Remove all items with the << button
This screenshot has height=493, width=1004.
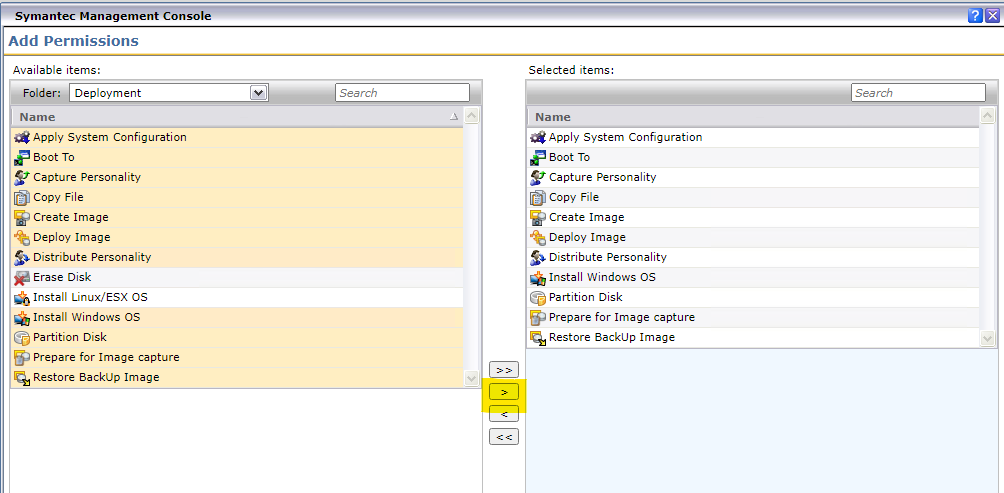pos(504,436)
